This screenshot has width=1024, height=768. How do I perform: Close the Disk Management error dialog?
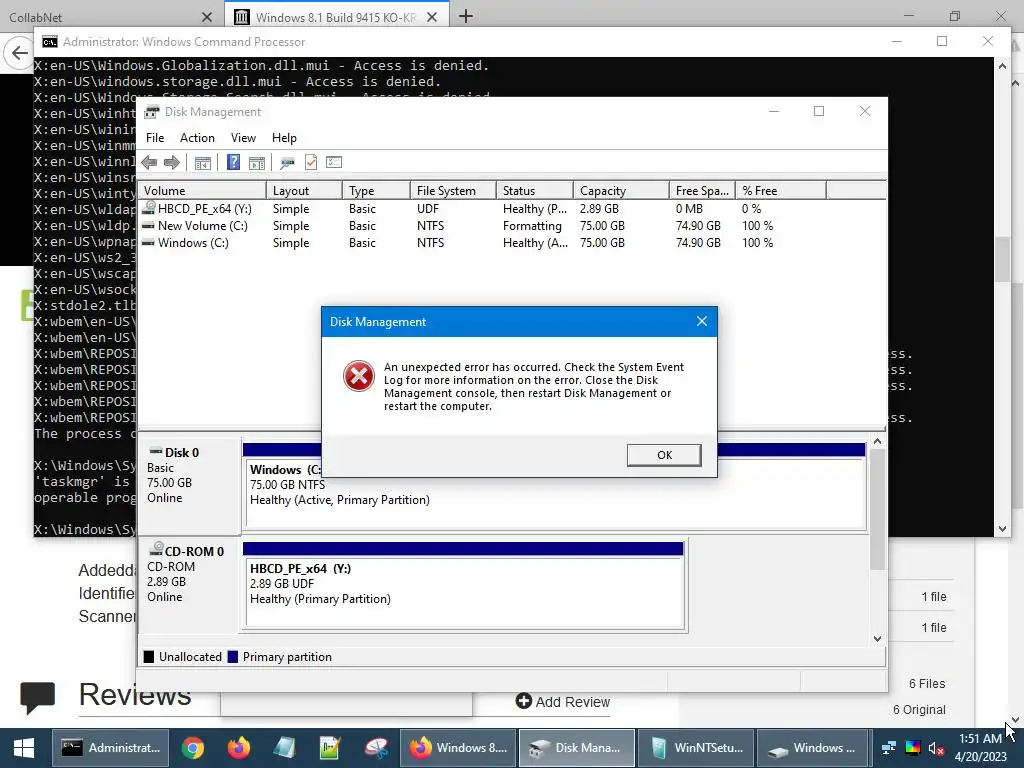[701, 321]
